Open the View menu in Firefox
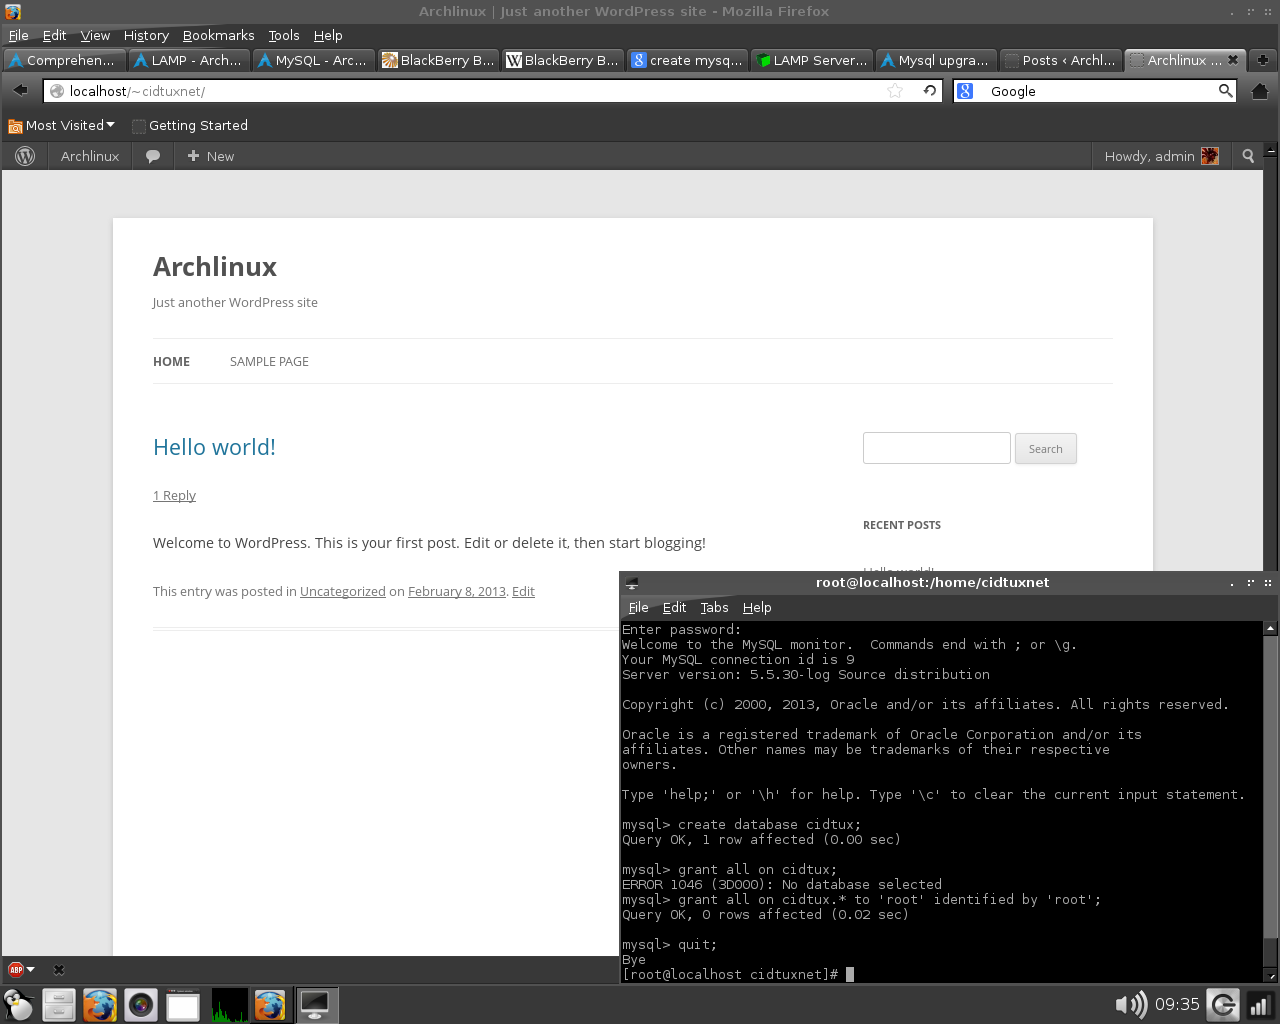The height and width of the screenshot is (1024, 1280). click(95, 35)
